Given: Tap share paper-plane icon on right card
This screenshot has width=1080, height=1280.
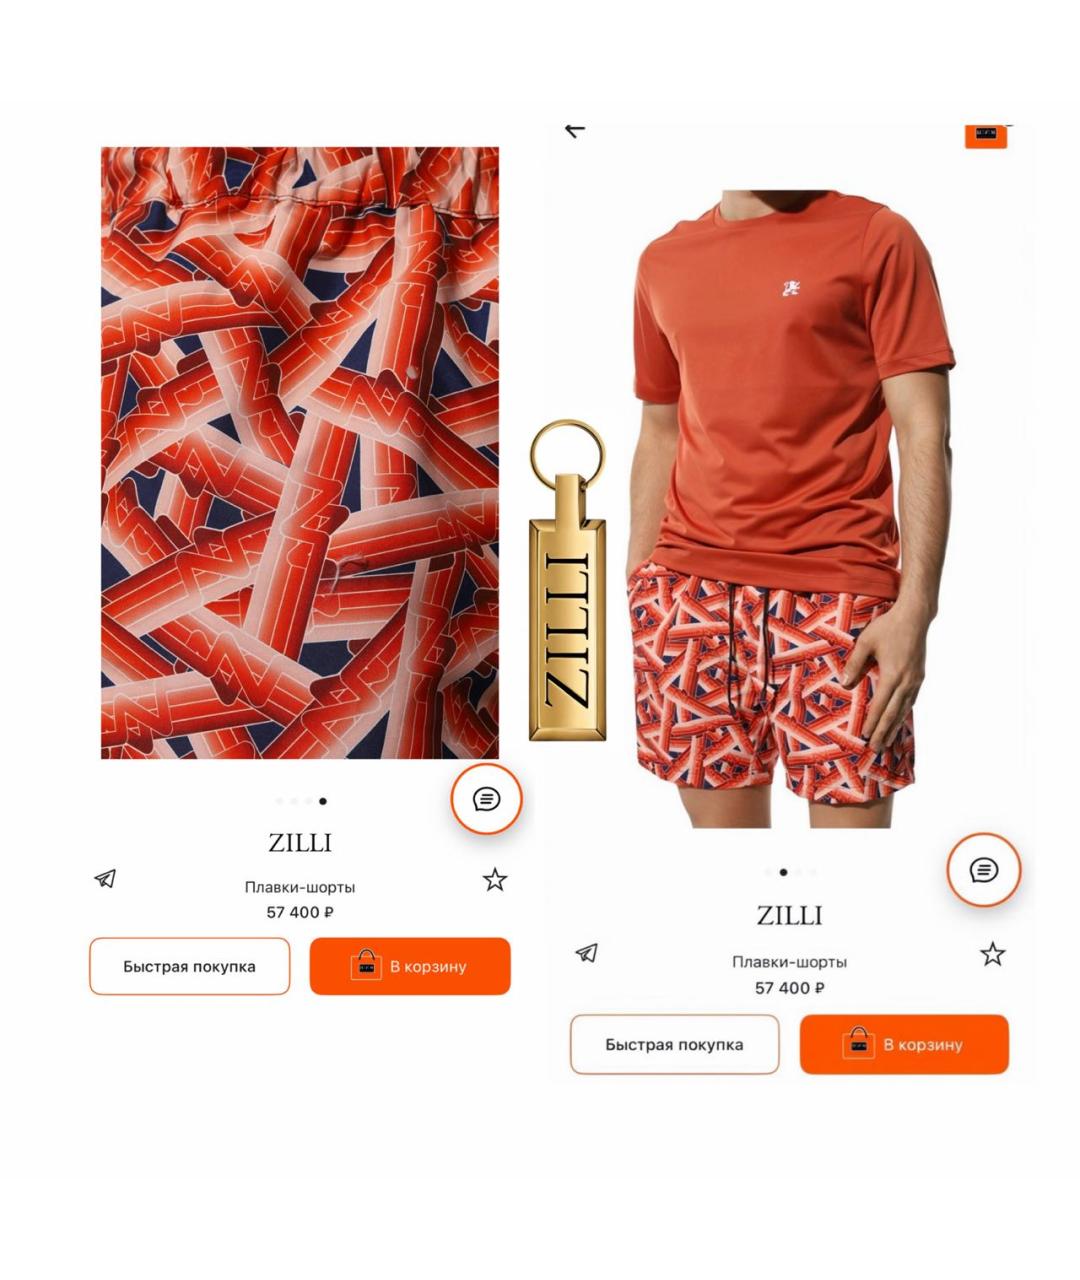Looking at the screenshot, I should [x=587, y=953].
